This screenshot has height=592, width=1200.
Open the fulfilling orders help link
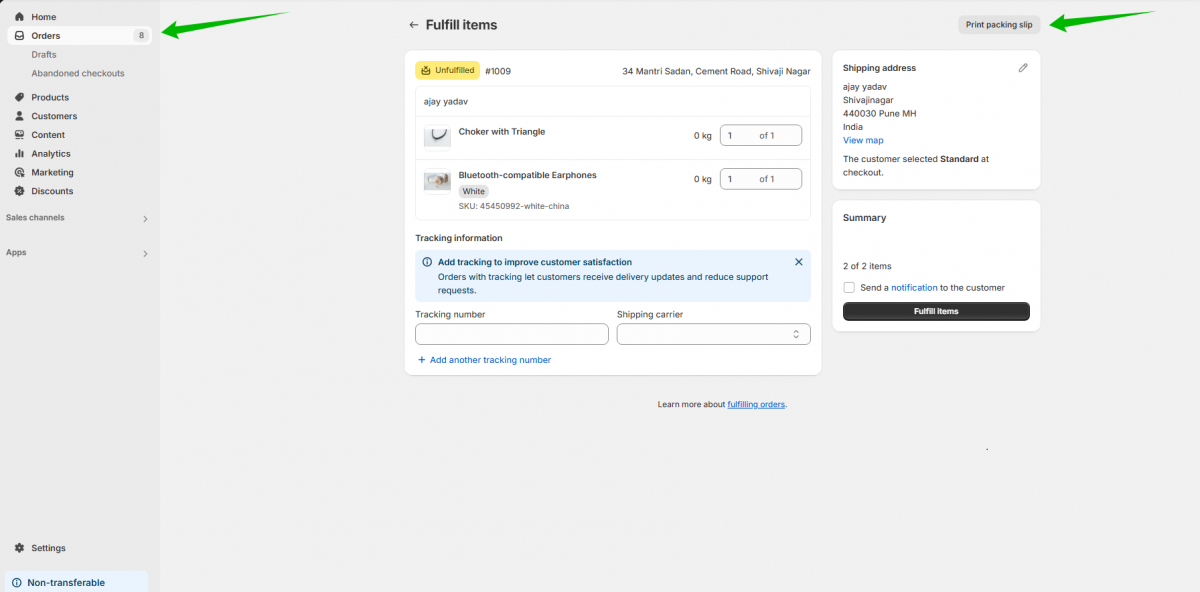point(755,404)
